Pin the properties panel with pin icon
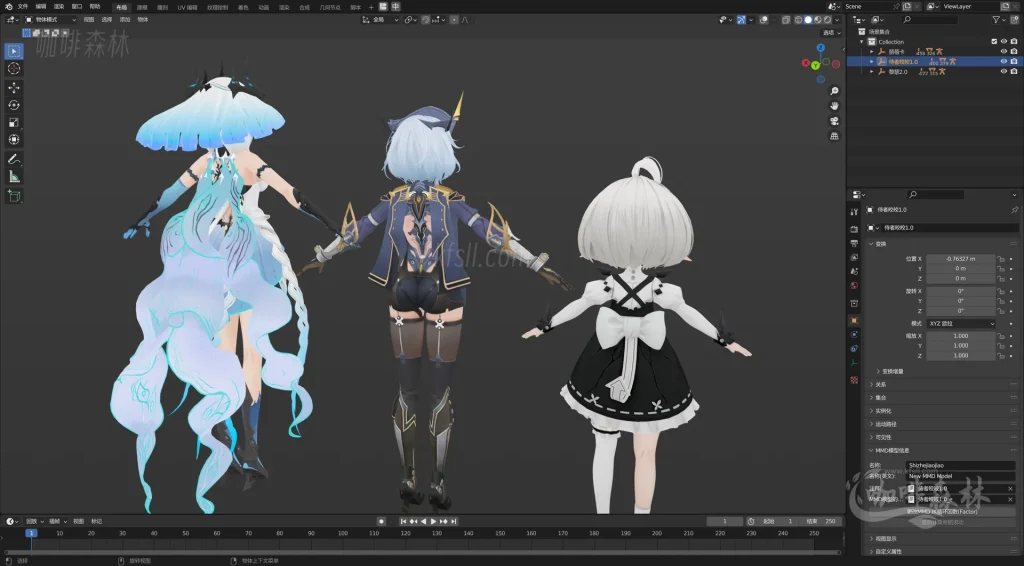1024x566 pixels. tap(1014, 210)
